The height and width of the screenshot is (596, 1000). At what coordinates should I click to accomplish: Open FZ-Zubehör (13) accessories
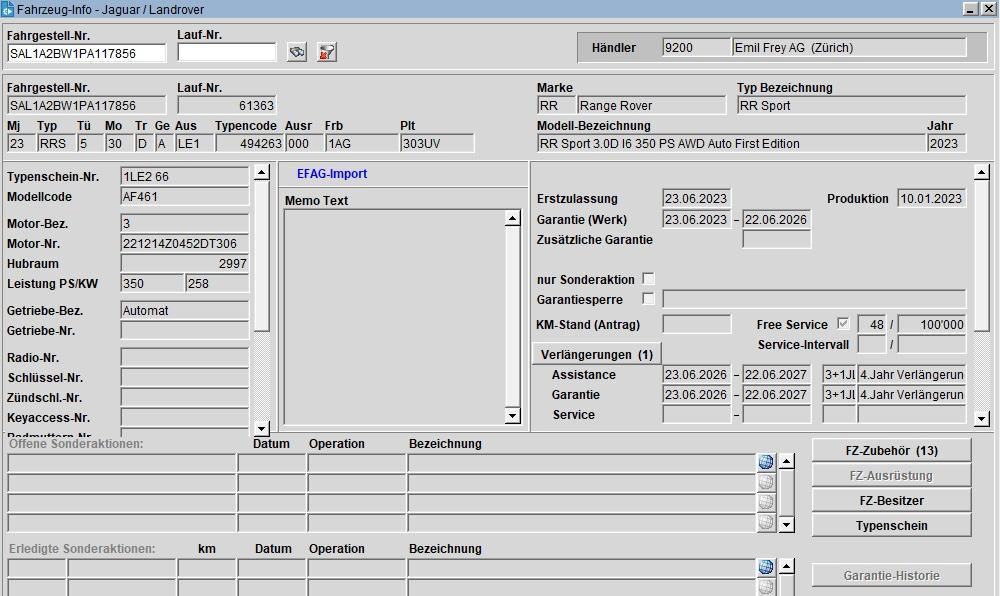(892, 451)
